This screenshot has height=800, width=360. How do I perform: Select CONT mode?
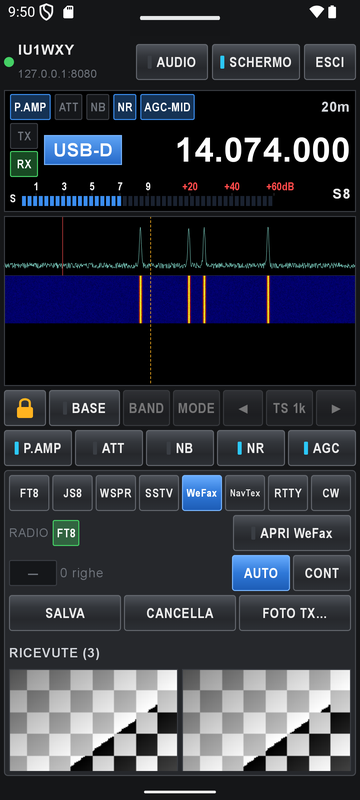322,573
